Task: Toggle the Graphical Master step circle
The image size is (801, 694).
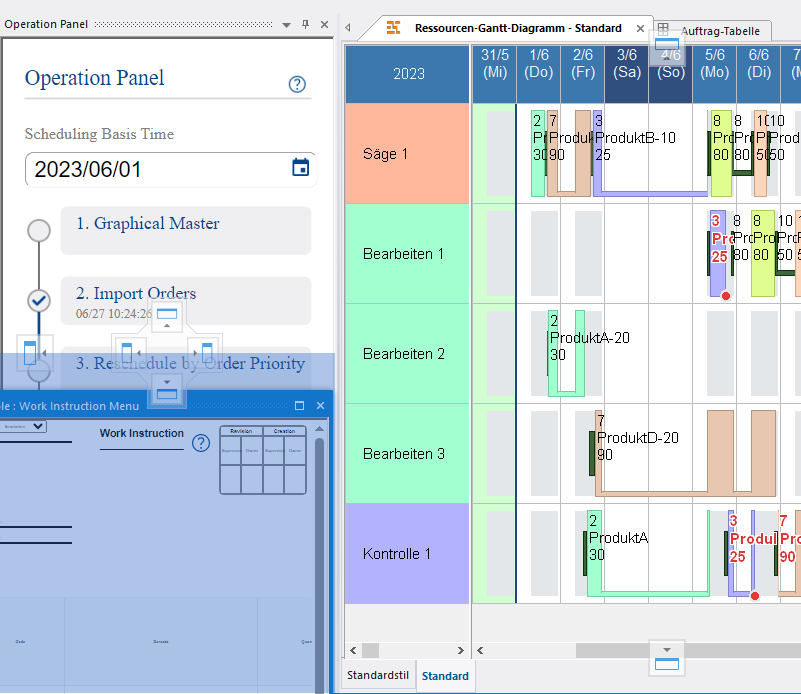Action: [39, 231]
